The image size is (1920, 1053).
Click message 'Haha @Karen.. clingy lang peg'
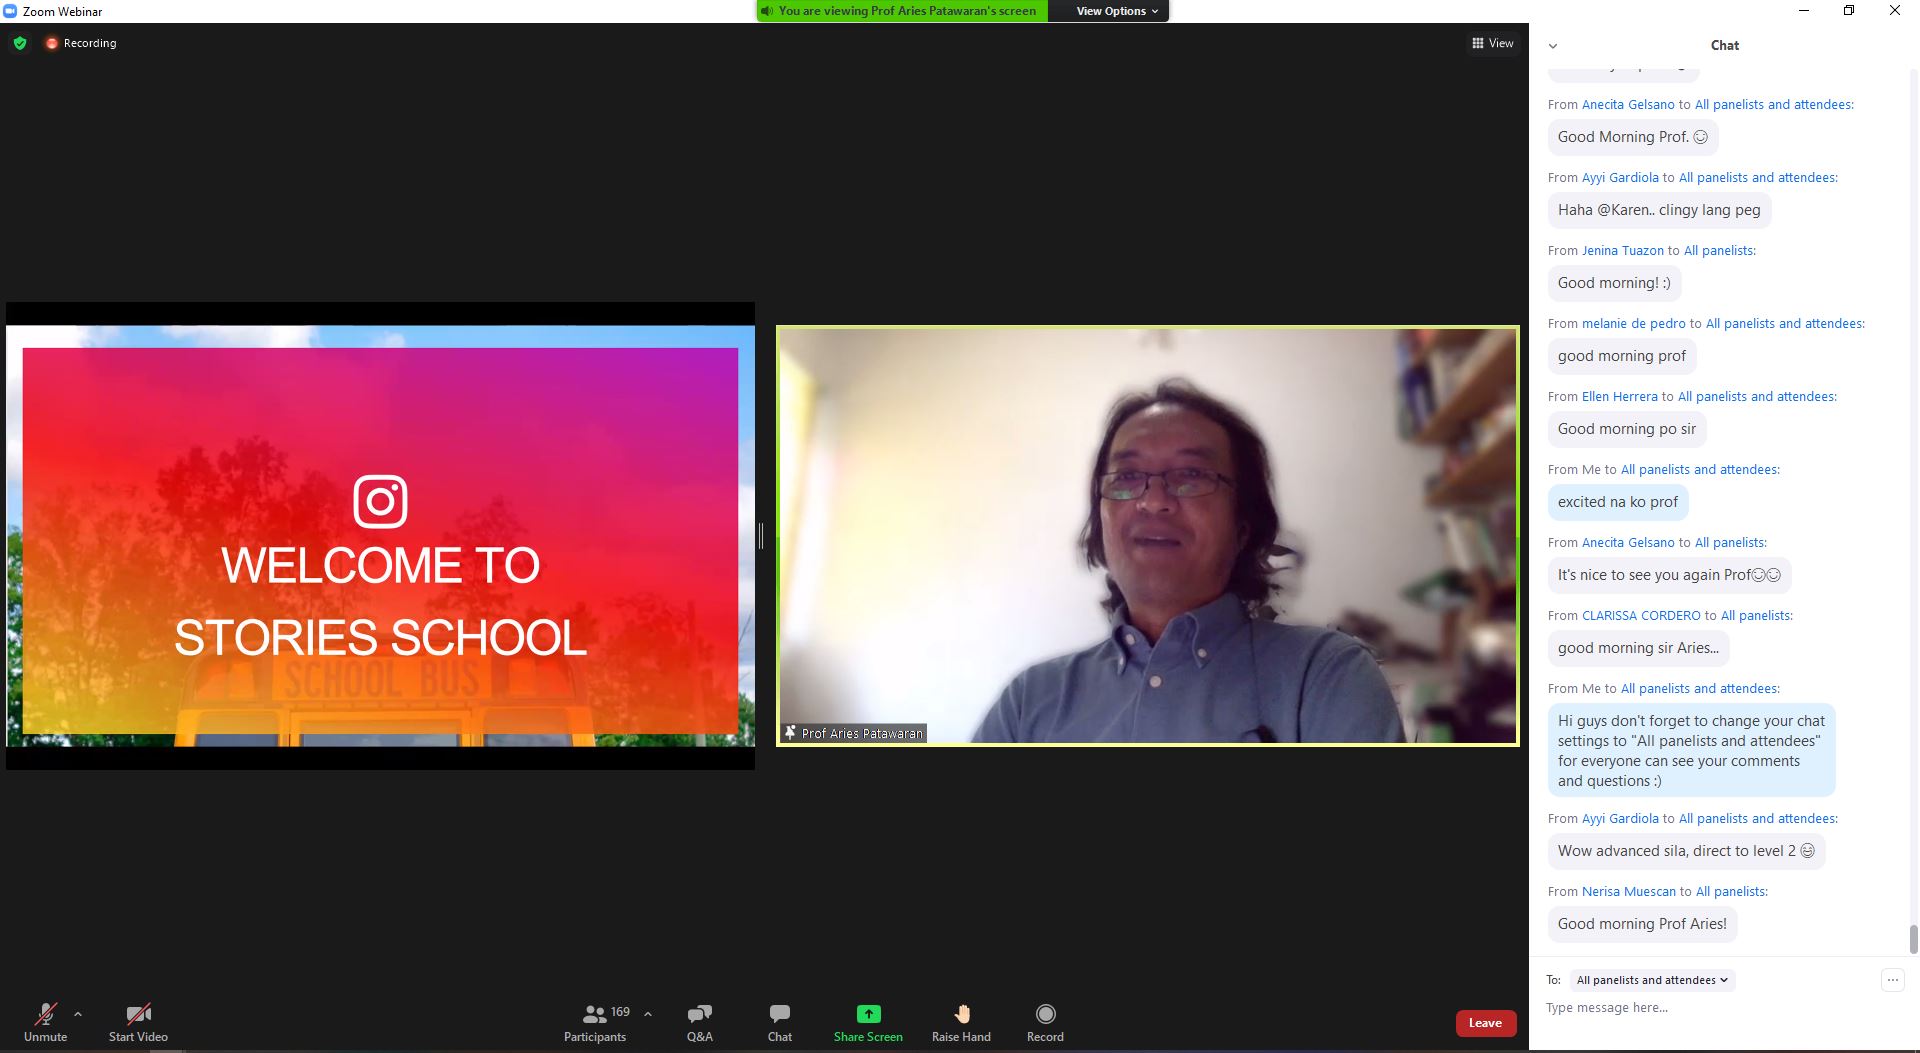click(x=1659, y=210)
